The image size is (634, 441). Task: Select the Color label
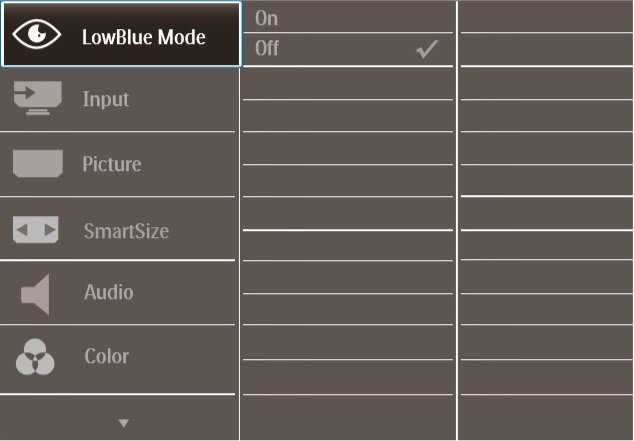[107, 356]
